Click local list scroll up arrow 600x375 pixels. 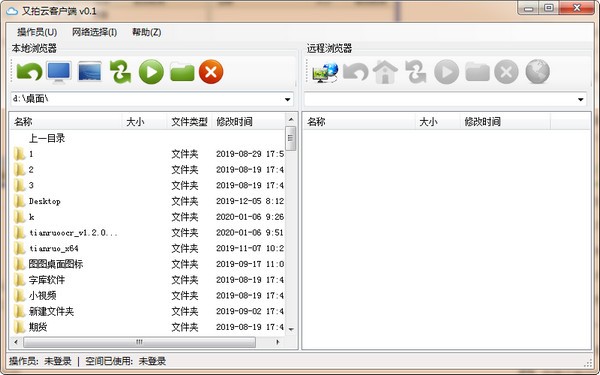[291, 119]
